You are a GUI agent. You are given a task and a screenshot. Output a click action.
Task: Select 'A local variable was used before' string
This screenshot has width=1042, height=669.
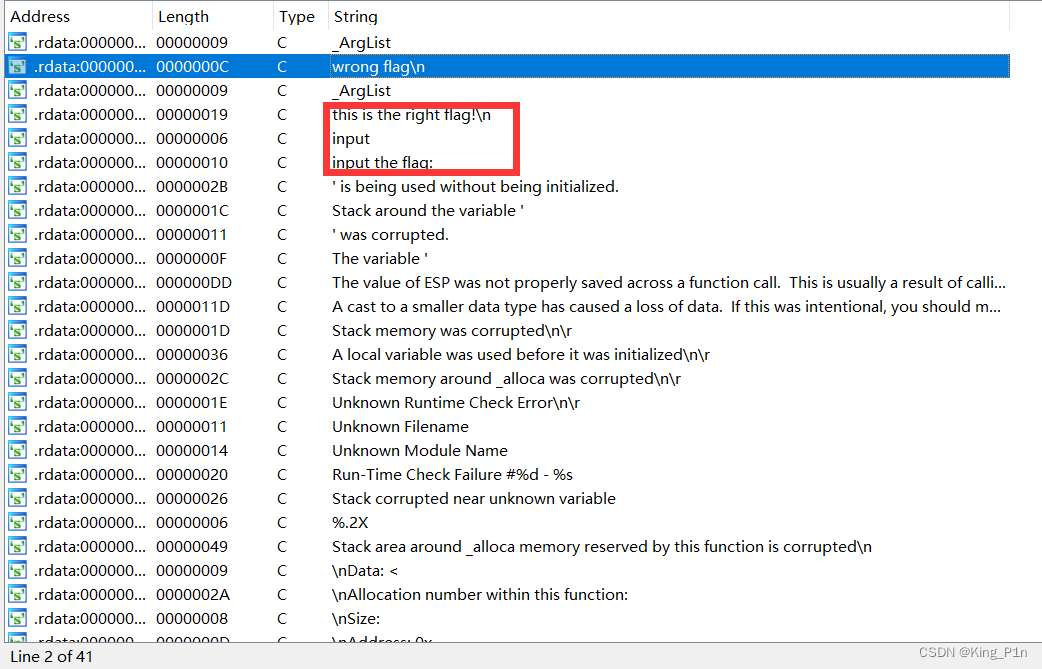[x=521, y=355]
